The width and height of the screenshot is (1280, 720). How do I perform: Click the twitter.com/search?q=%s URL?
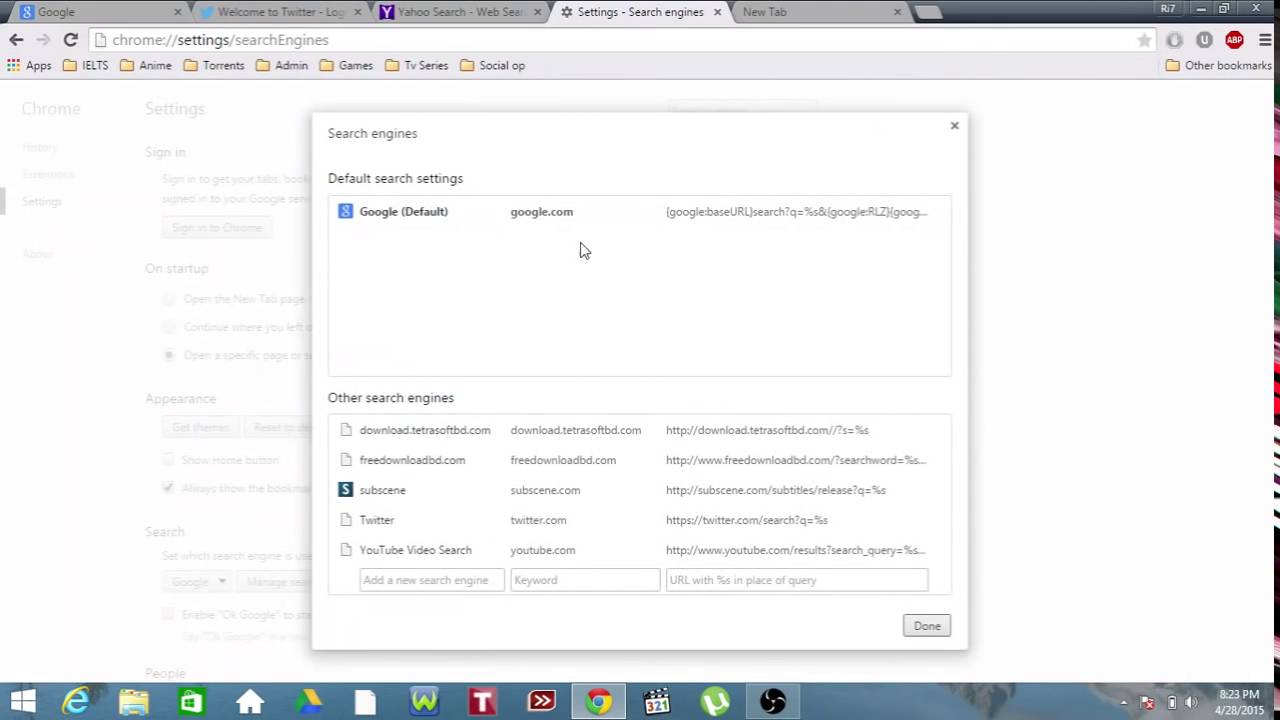(x=747, y=520)
